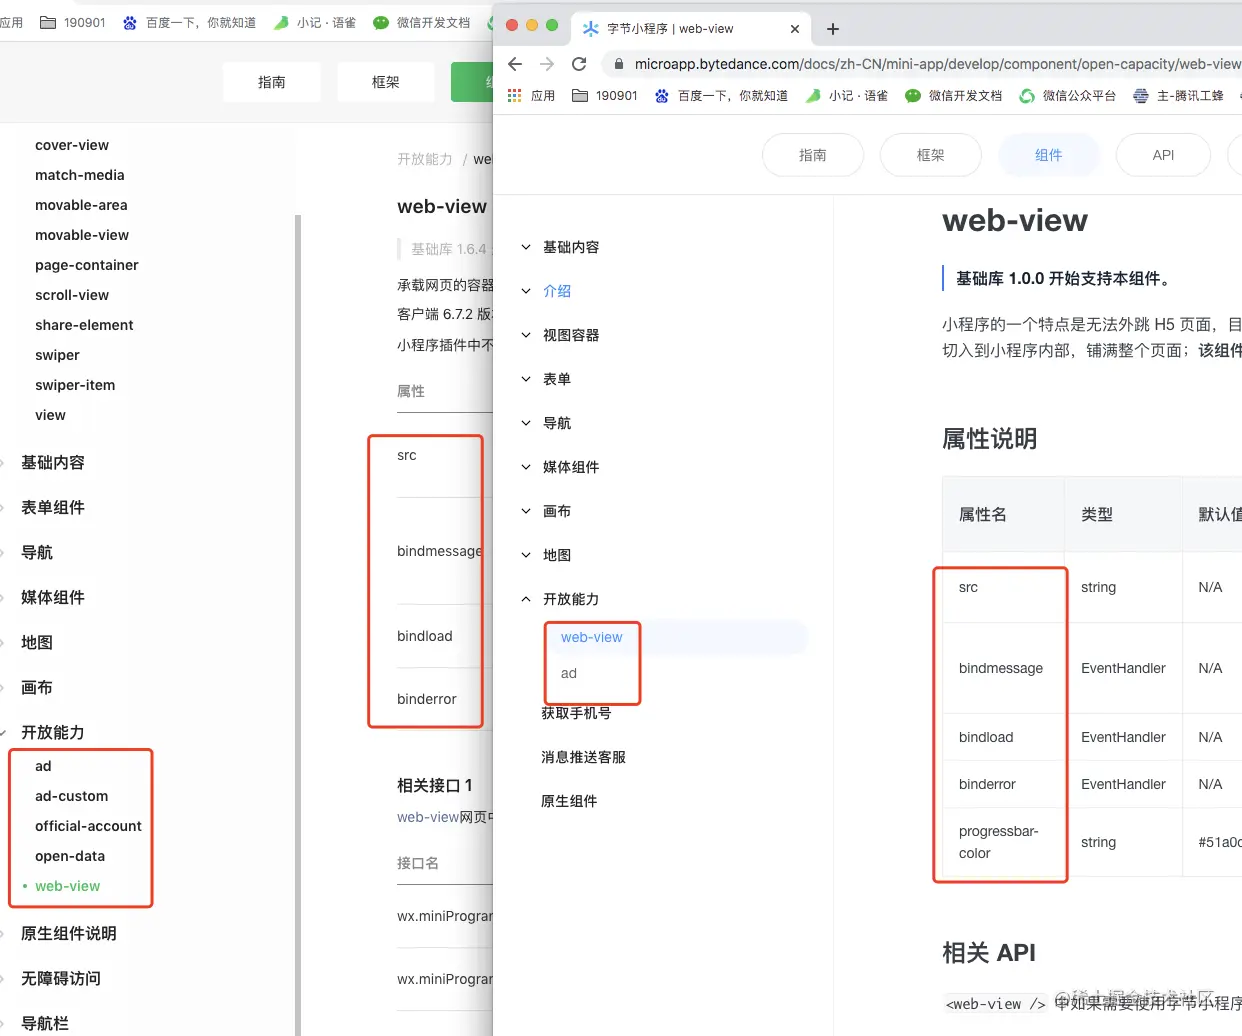Open share-element in WeChat docs sidebar
This screenshot has width=1242, height=1036.
tap(84, 325)
